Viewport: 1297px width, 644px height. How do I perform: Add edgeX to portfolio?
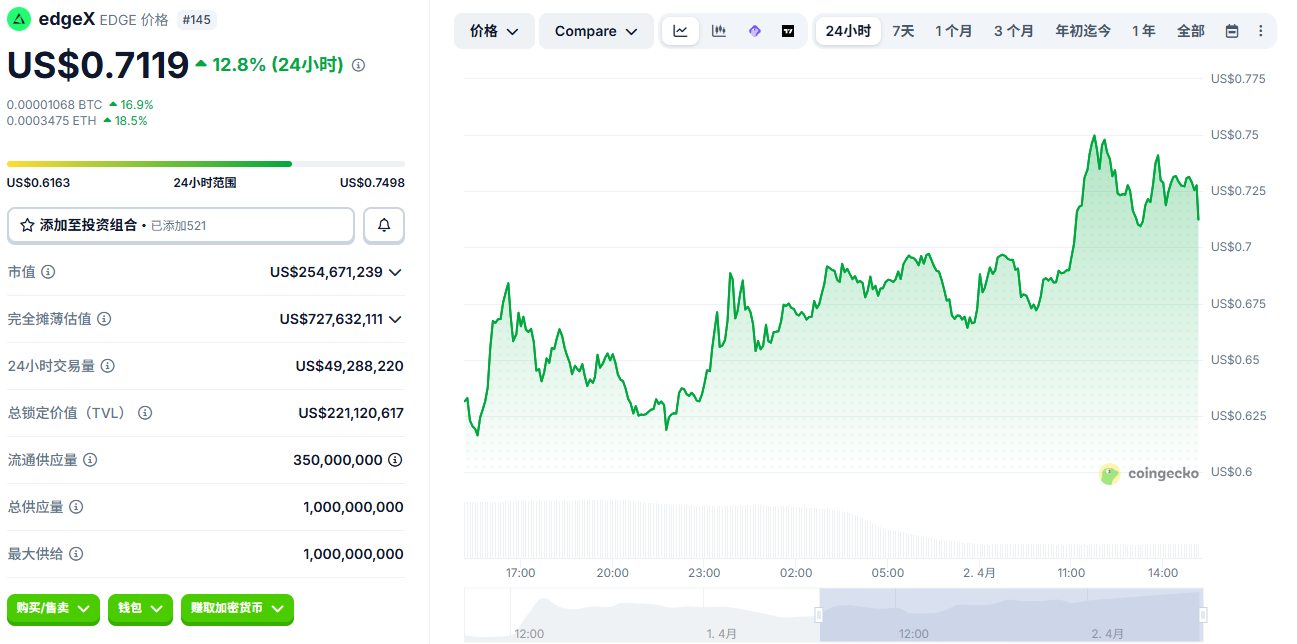[181, 226]
